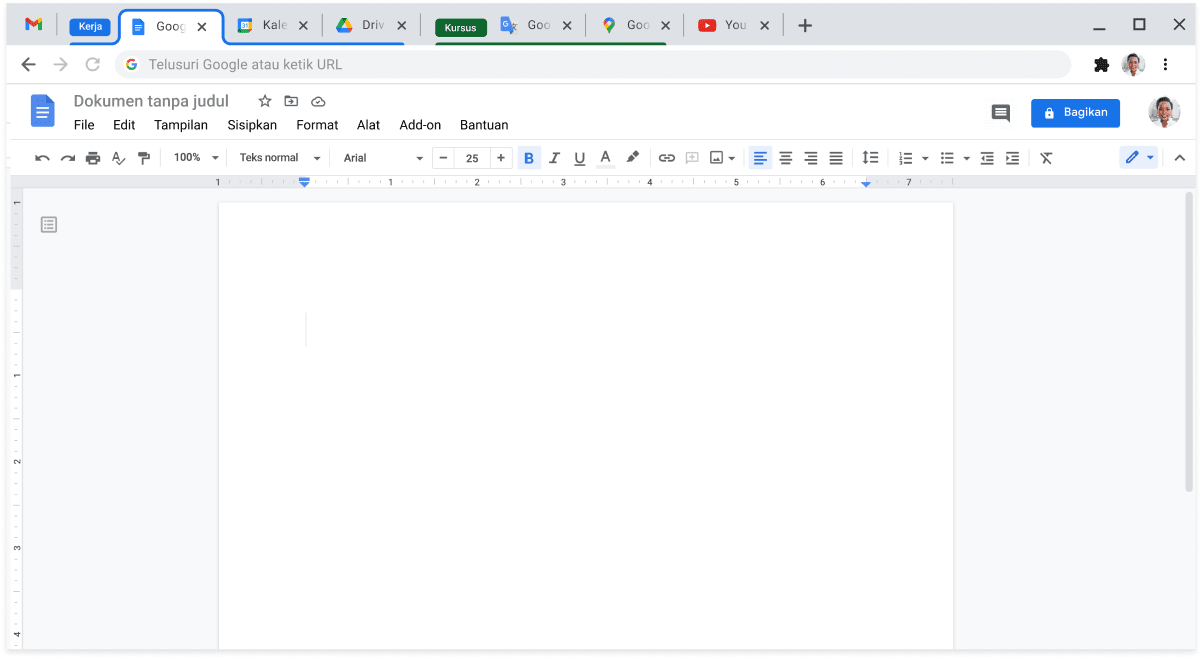Click the insert link icon
Image resolution: width=1202 pixels, height=659 pixels.
pyautogui.click(x=666, y=158)
